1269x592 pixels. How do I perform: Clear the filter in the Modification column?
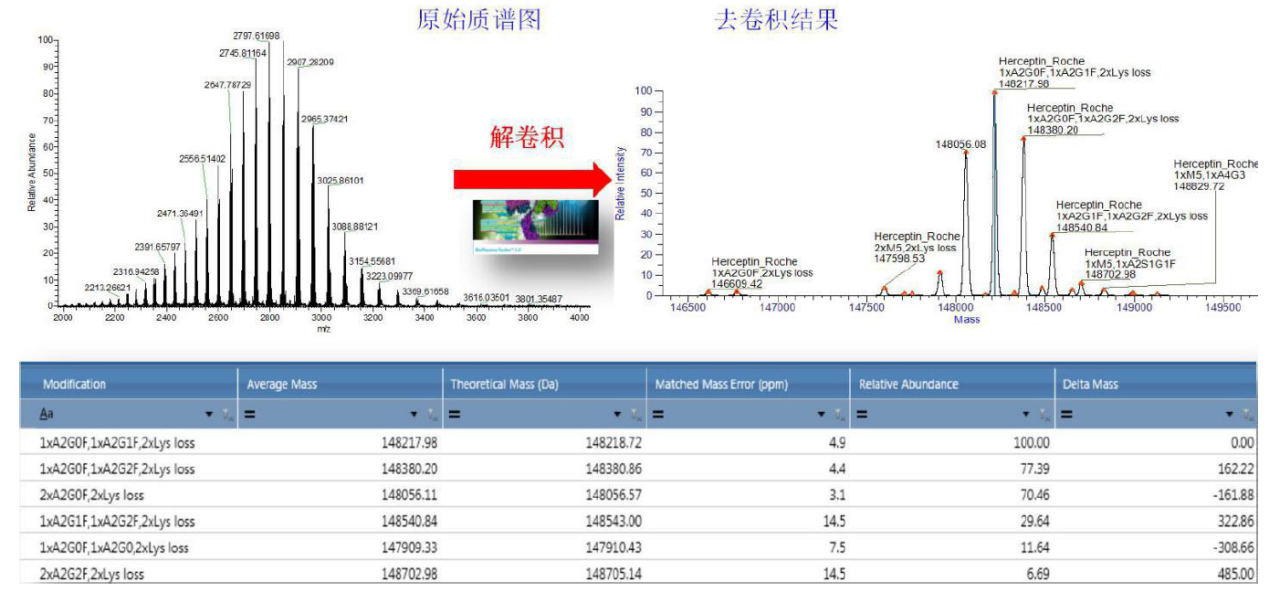coord(227,414)
